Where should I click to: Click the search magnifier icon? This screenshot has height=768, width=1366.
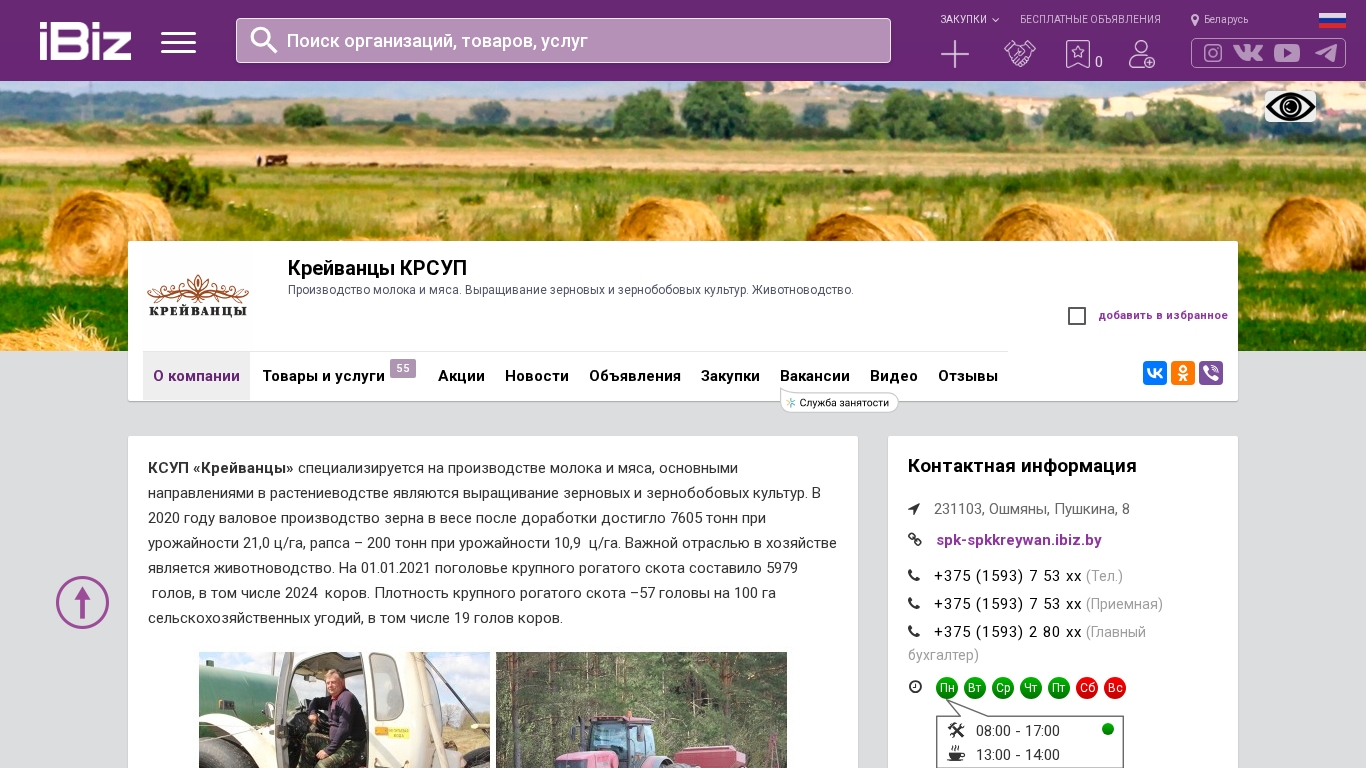coord(264,40)
